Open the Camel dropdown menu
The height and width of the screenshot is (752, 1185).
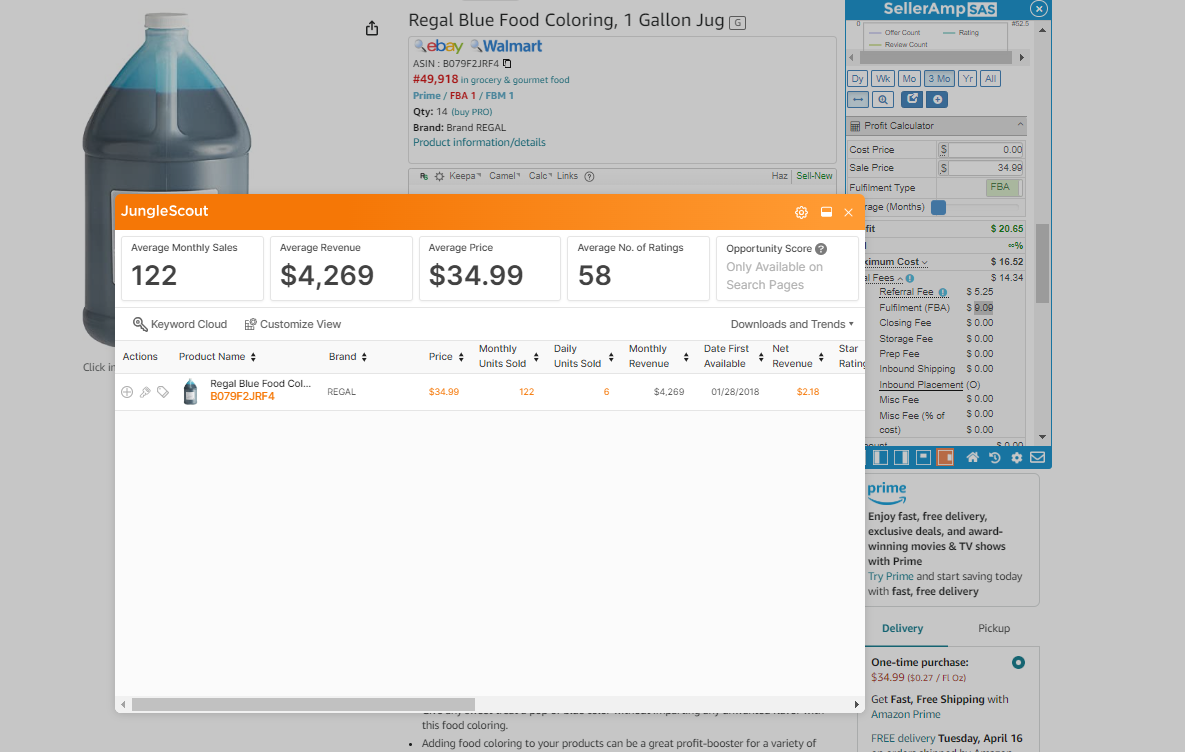coord(504,176)
